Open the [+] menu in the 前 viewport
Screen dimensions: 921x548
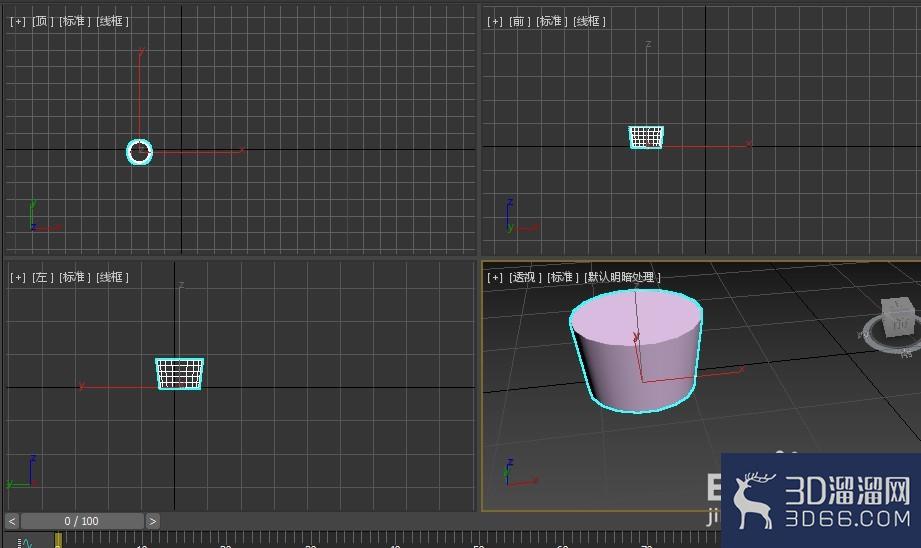pos(495,21)
